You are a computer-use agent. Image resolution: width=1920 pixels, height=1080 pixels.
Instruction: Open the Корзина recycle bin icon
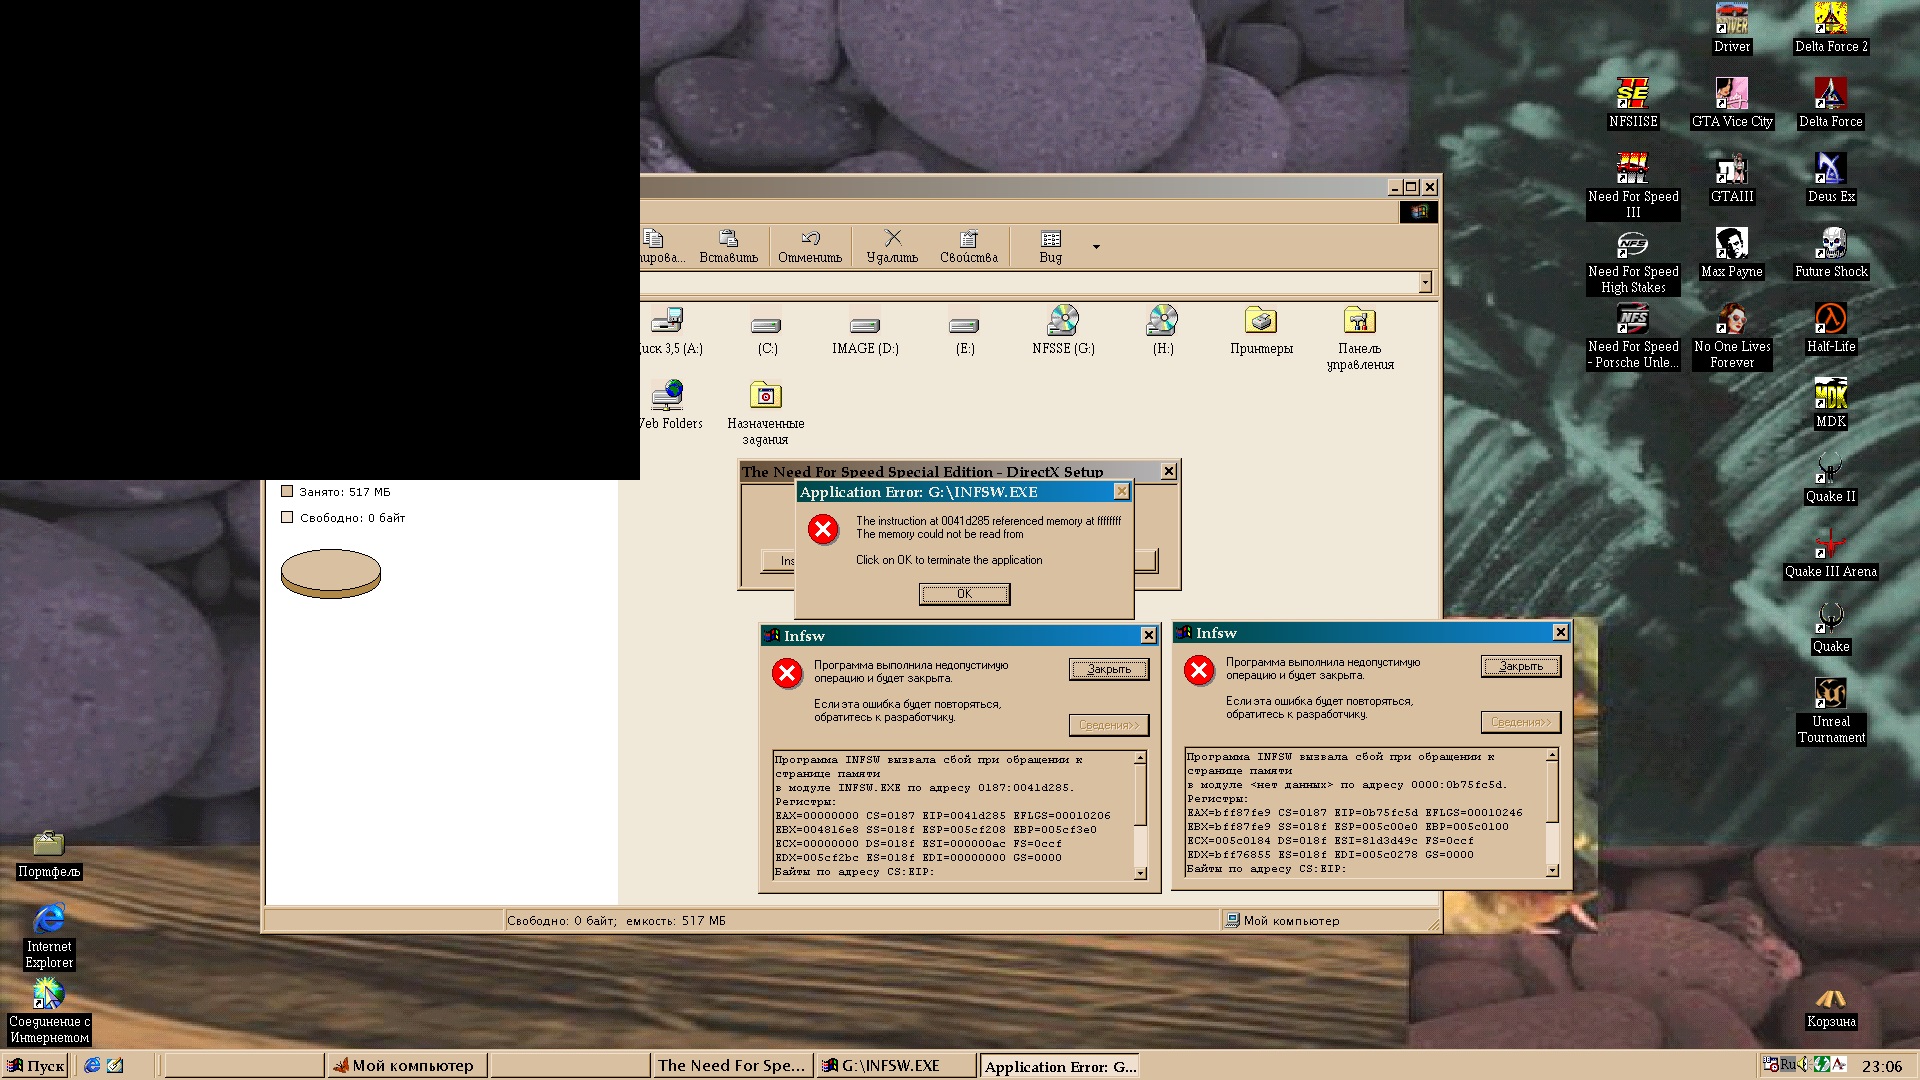pyautogui.click(x=1830, y=998)
